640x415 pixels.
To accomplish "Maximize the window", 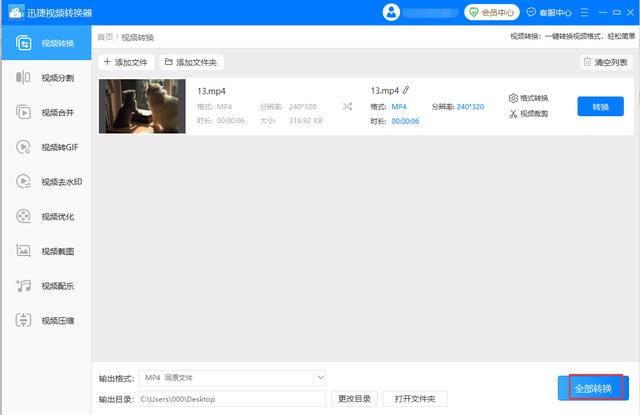I will (617, 13).
